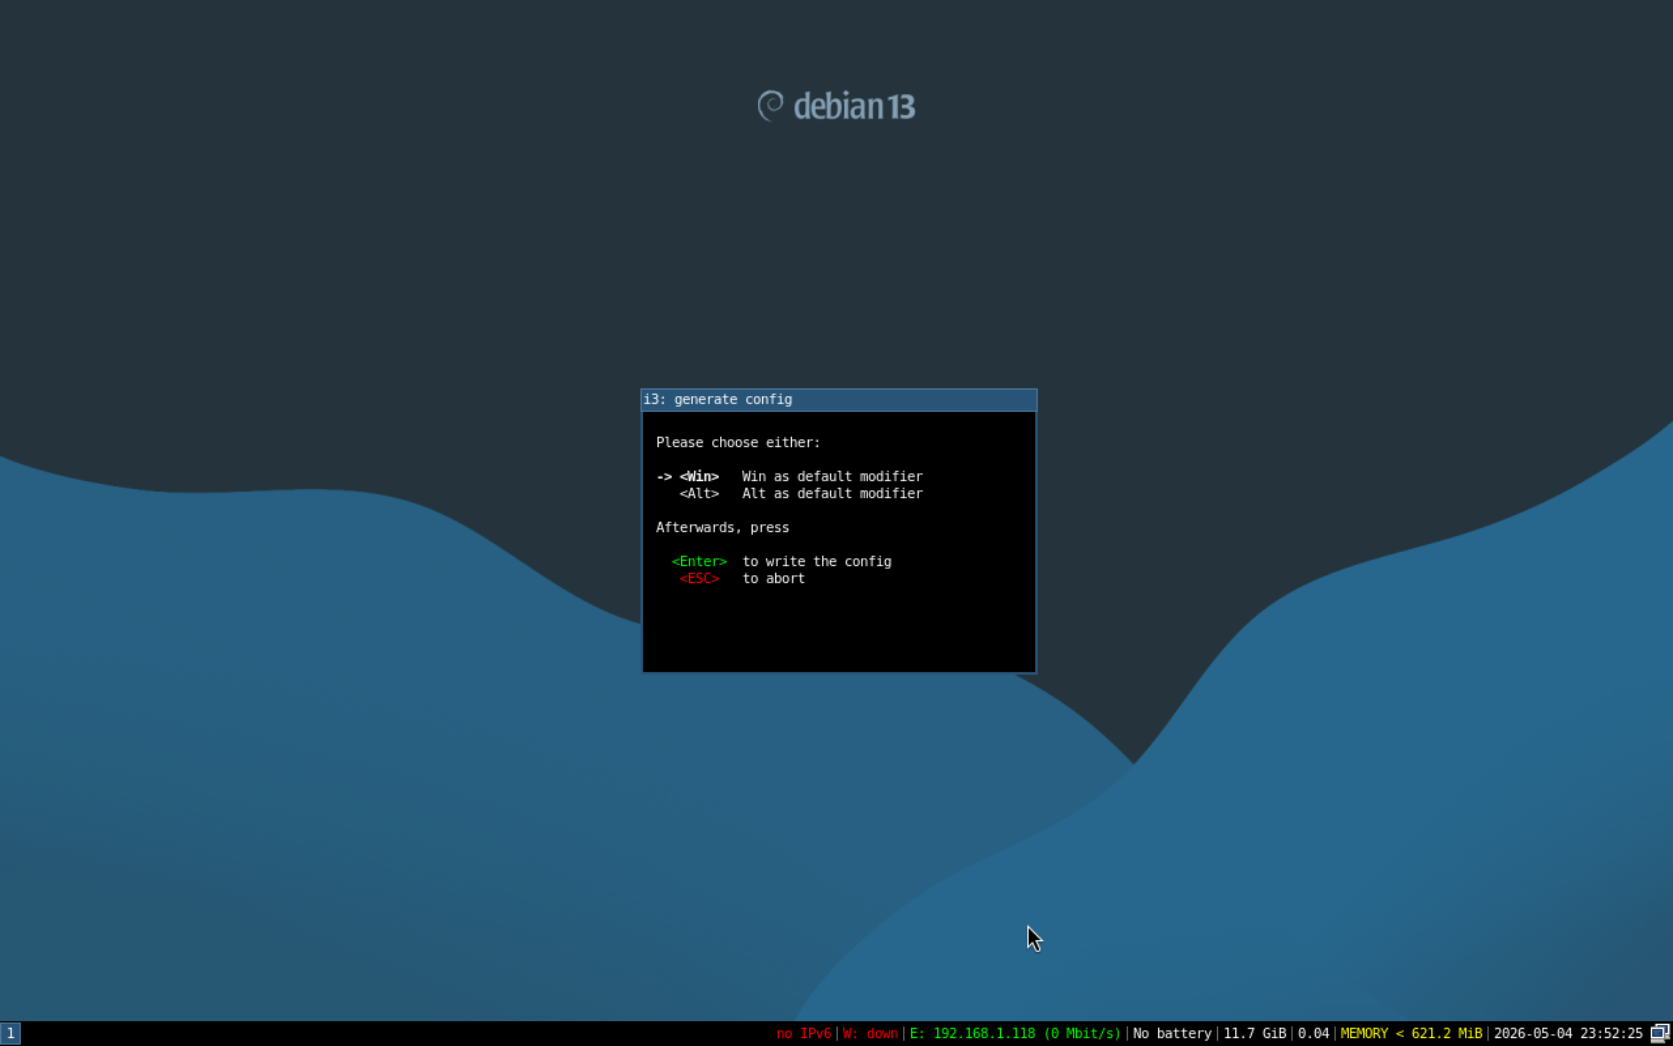Click the 'W: down' wireless status
The width and height of the screenshot is (1673, 1046).
click(x=870, y=1034)
